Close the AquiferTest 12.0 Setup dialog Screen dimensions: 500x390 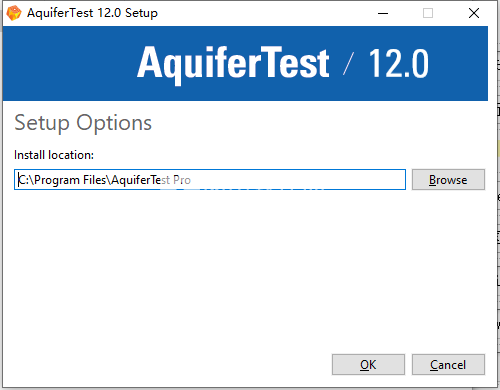click(x=474, y=13)
